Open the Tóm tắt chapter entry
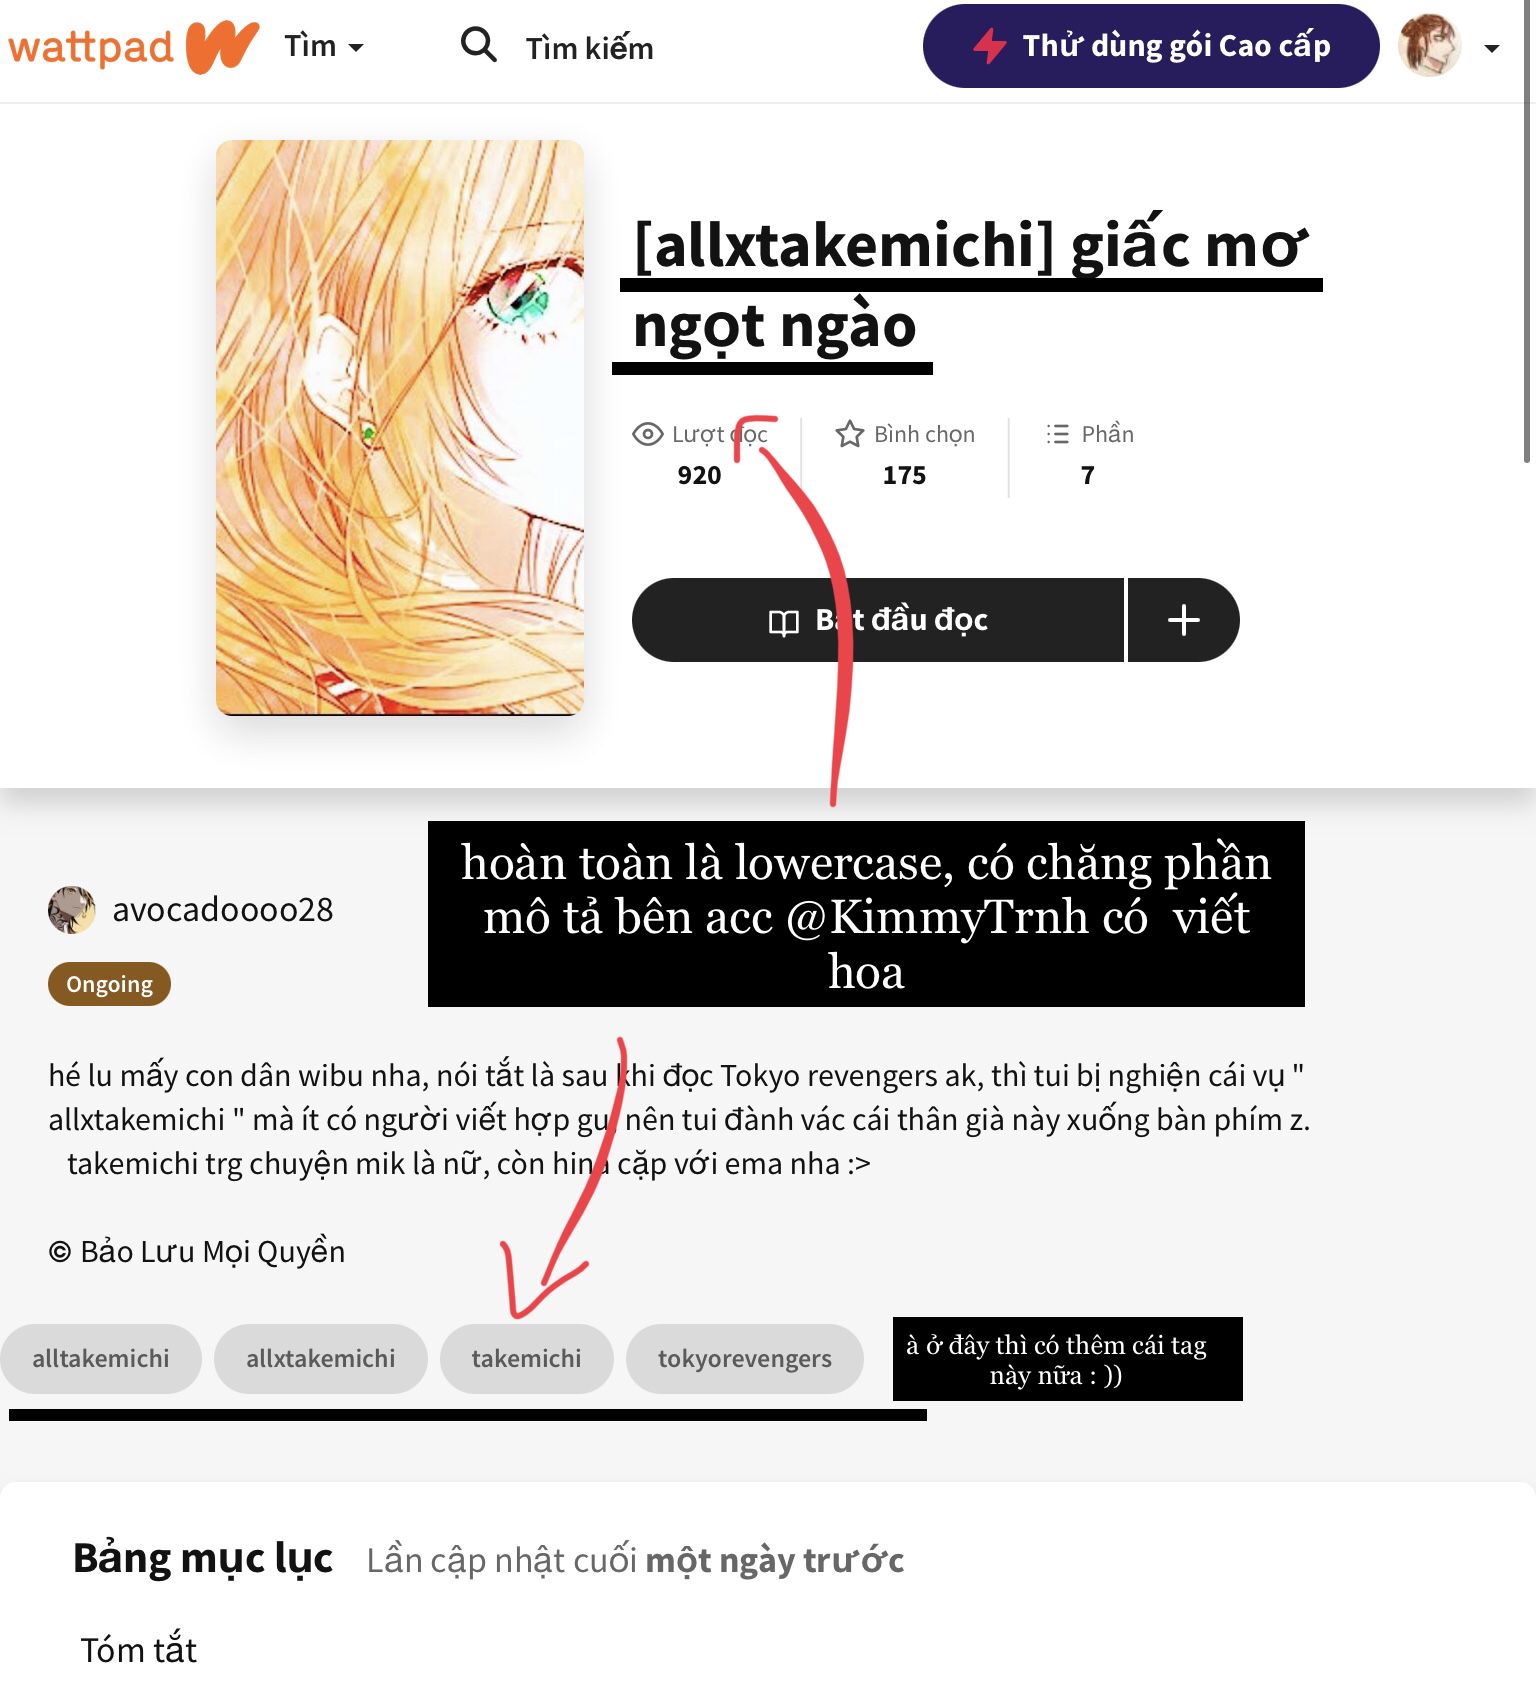 coord(139,1650)
